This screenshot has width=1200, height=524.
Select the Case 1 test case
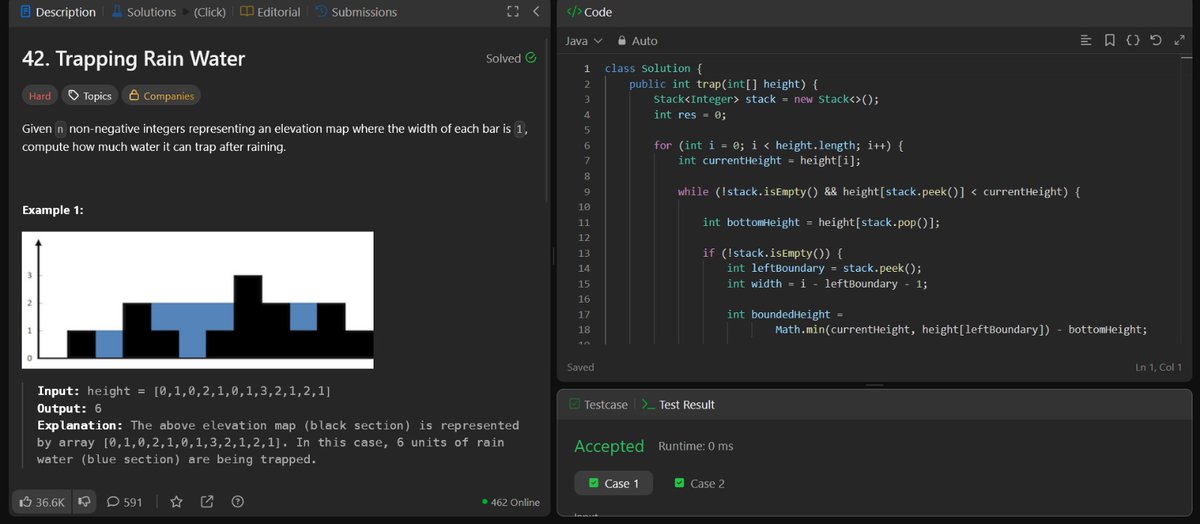click(x=614, y=483)
